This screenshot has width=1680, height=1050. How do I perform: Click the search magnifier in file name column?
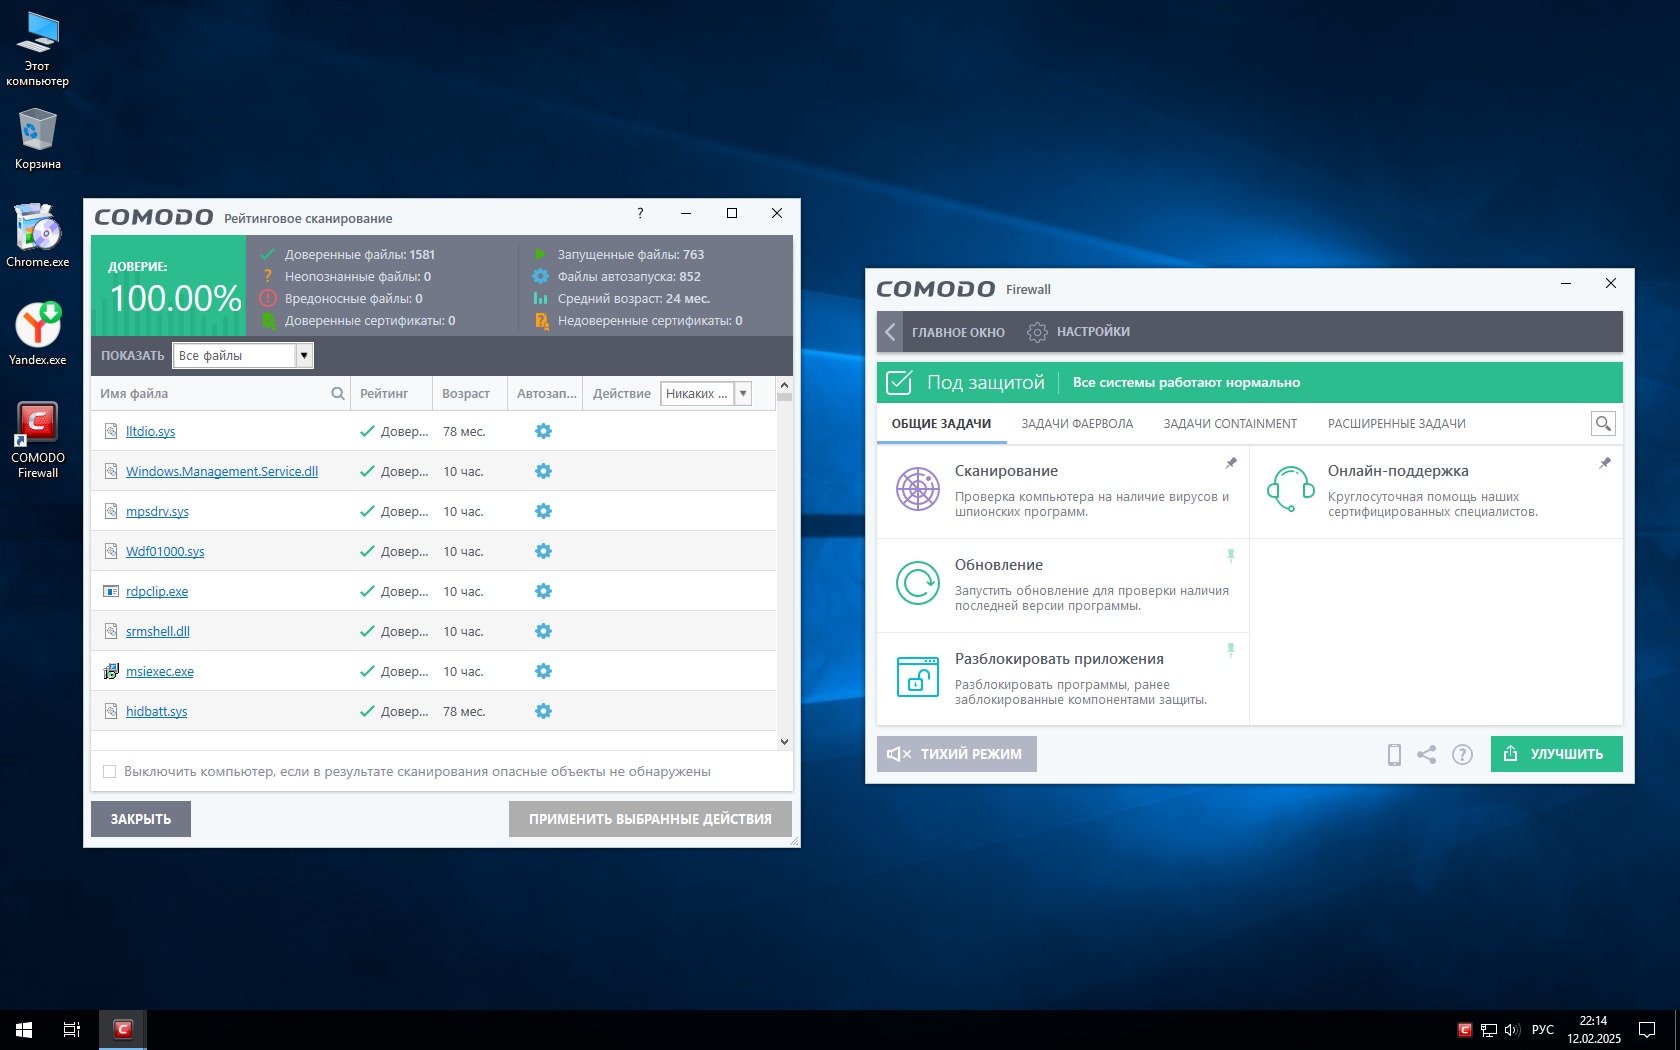click(338, 394)
